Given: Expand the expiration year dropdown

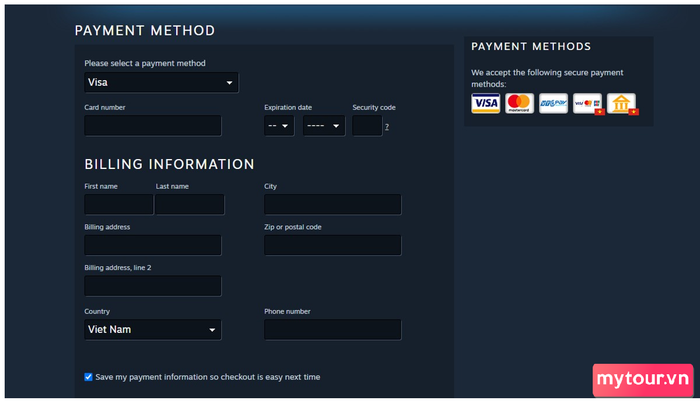Looking at the screenshot, I should point(324,126).
